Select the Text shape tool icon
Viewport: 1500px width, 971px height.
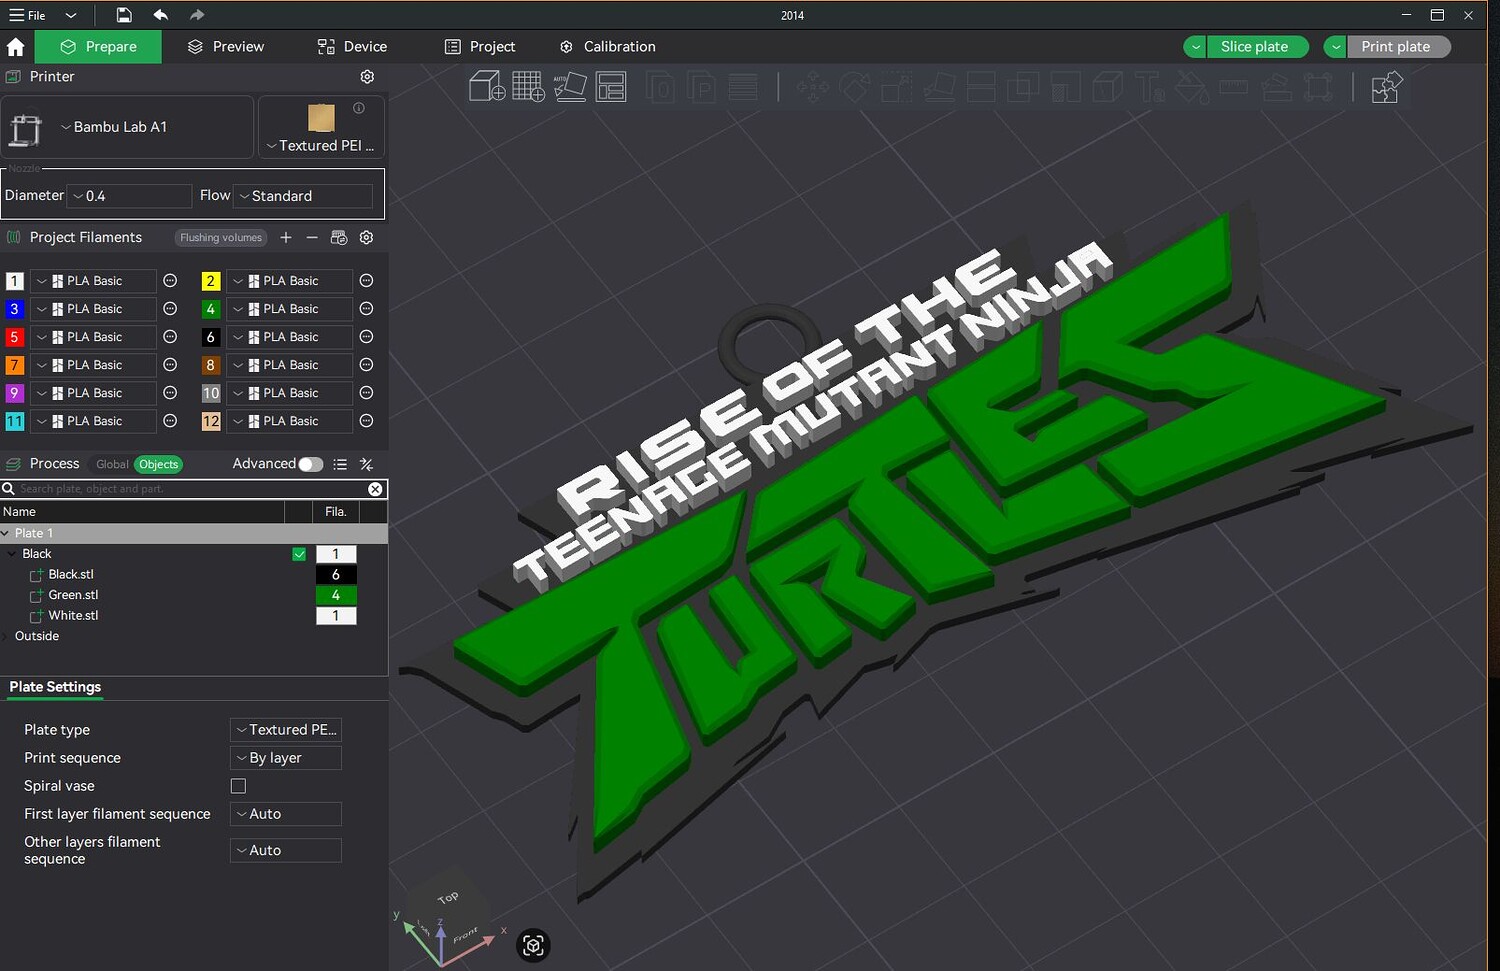click(1149, 87)
